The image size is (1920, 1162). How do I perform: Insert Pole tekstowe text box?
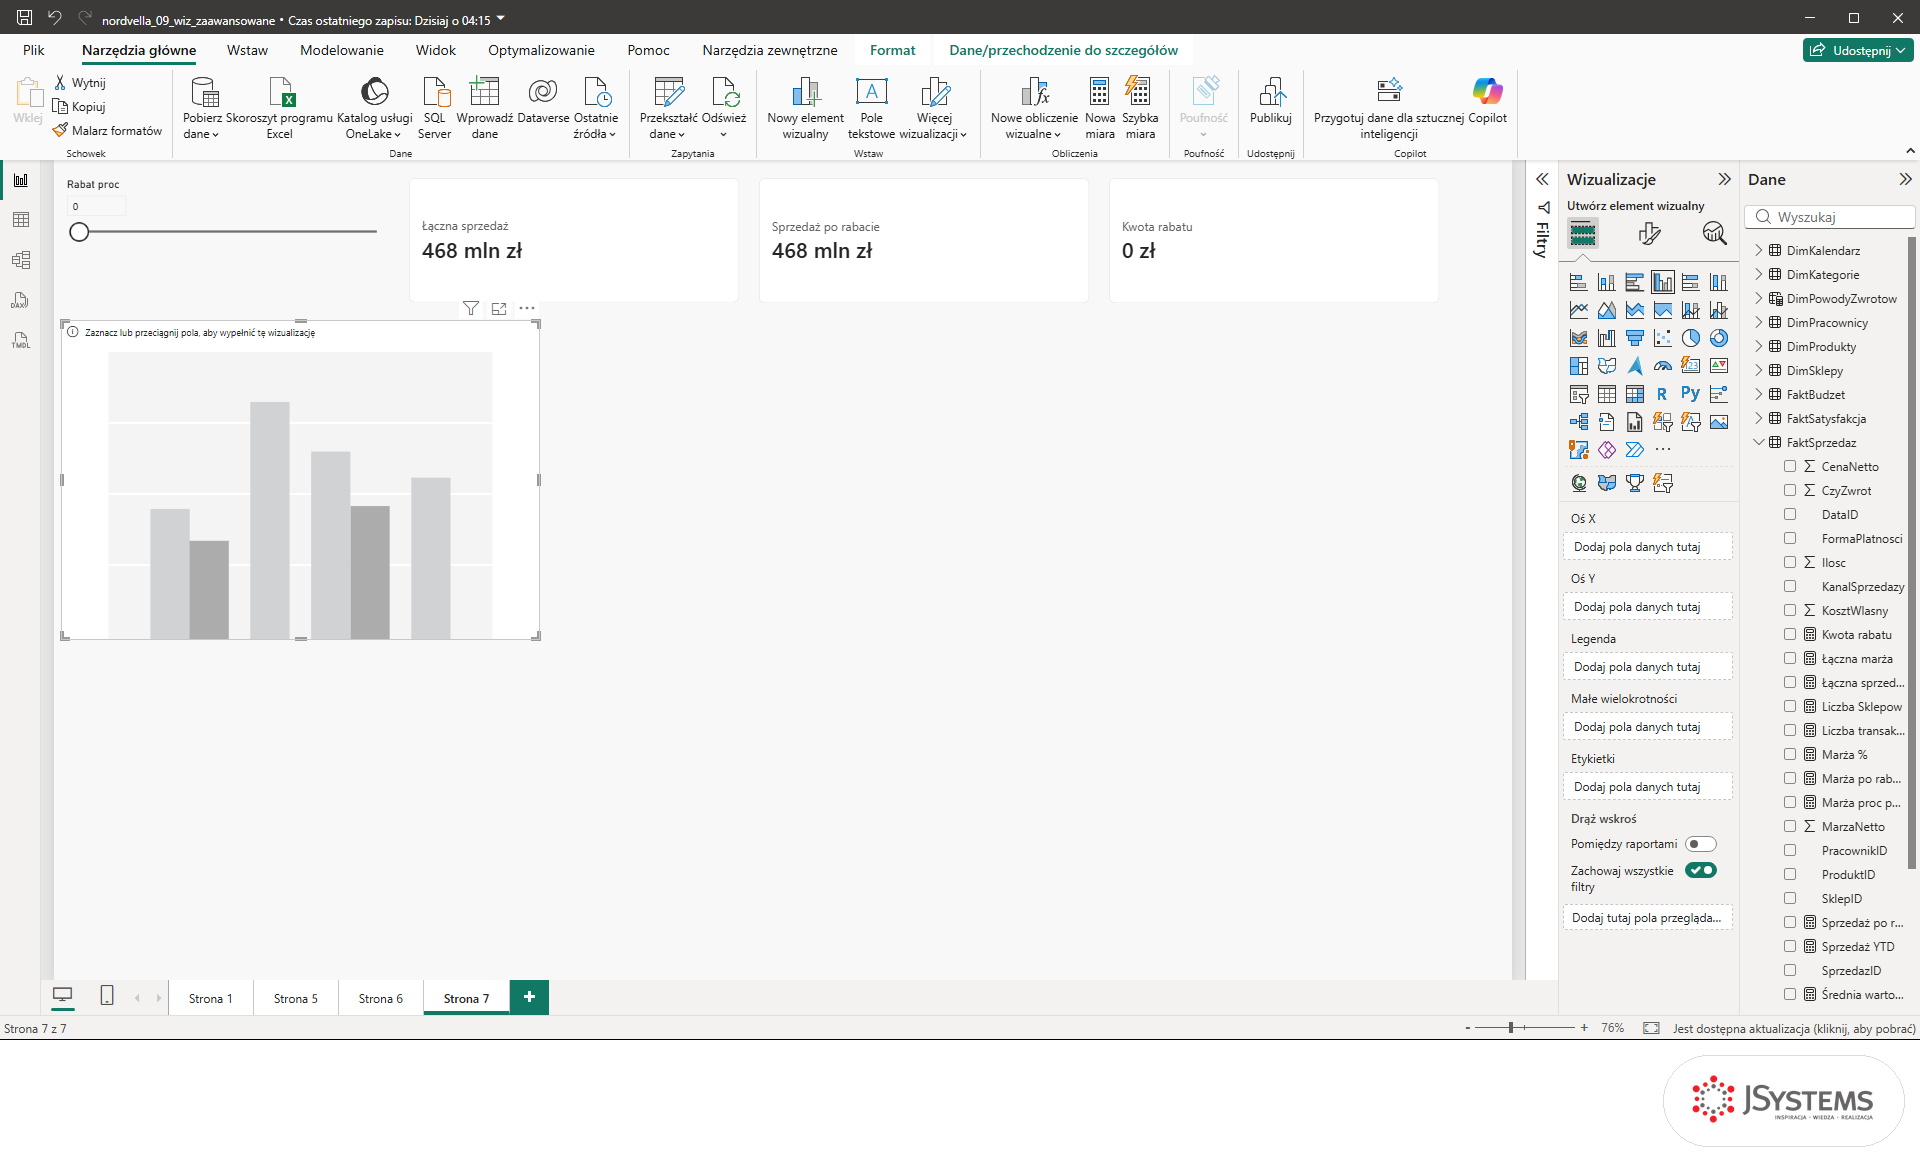point(871,108)
